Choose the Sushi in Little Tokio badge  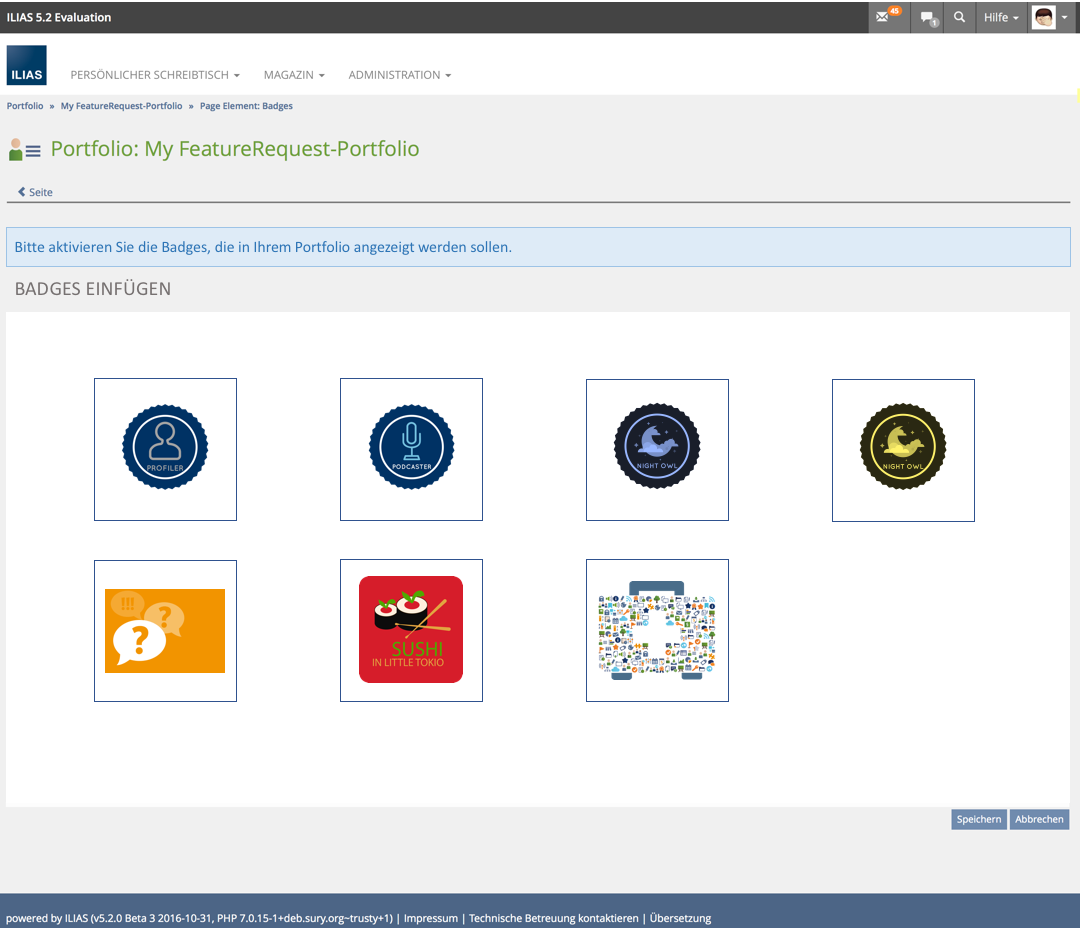point(411,630)
